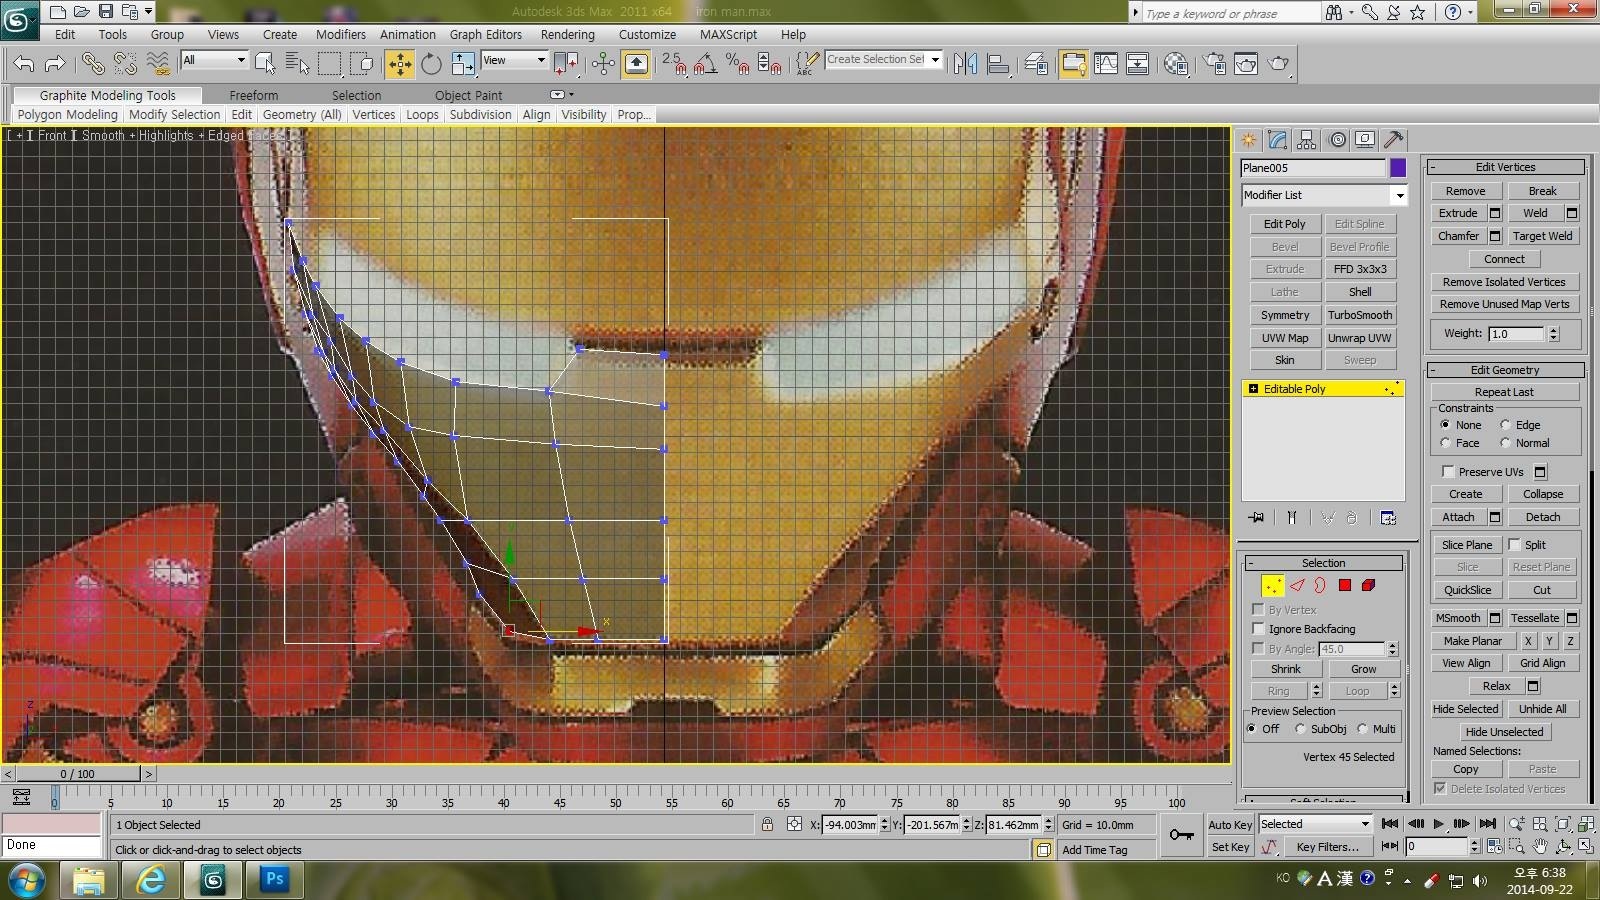Activate Select and Scale tool
Viewport: 1600px width, 900px height.
click(463, 64)
